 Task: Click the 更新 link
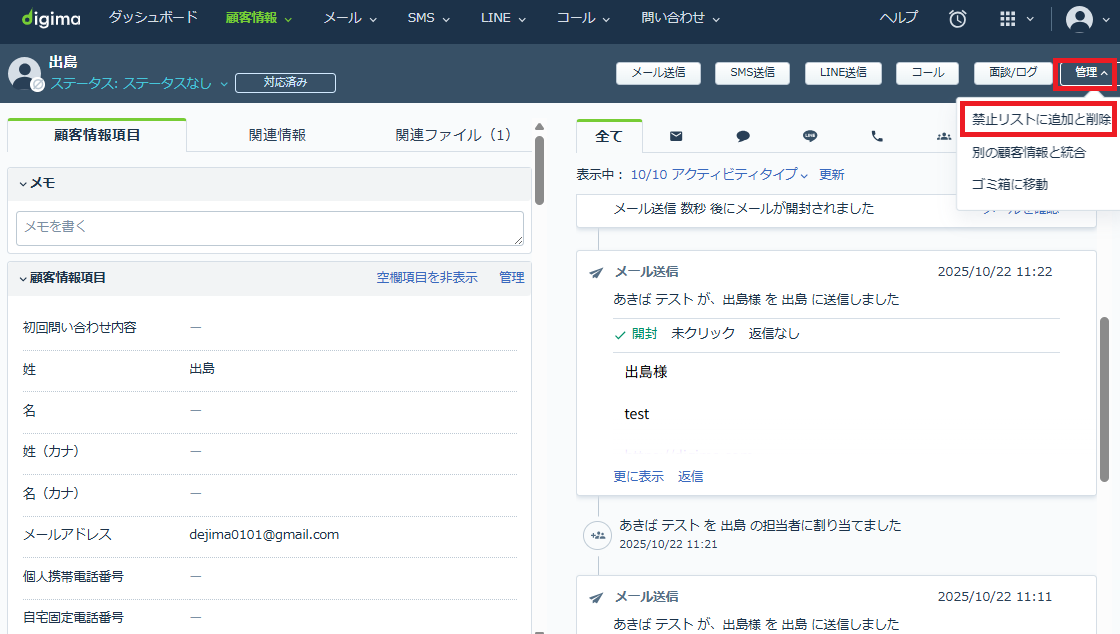831,174
